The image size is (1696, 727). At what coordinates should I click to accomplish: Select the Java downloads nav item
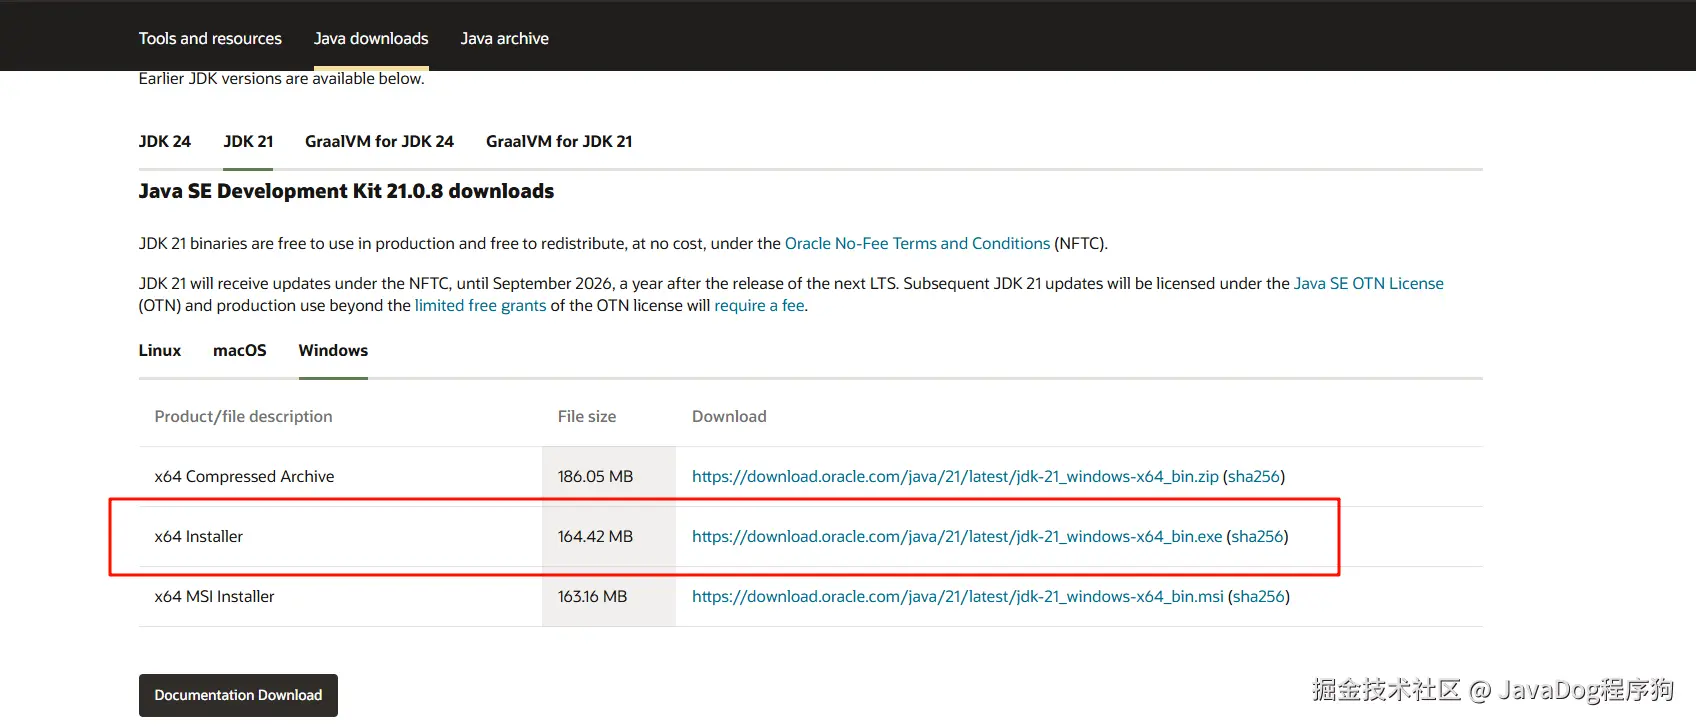pos(371,38)
